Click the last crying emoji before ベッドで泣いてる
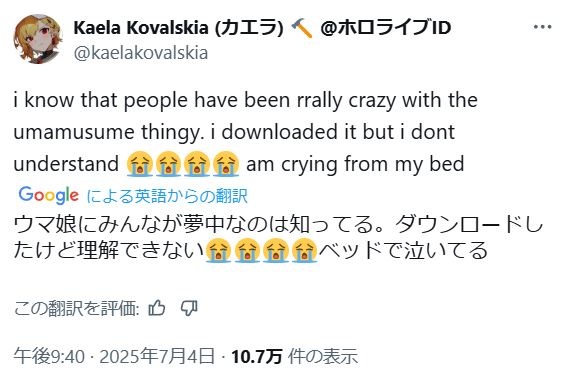 point(304,250)
